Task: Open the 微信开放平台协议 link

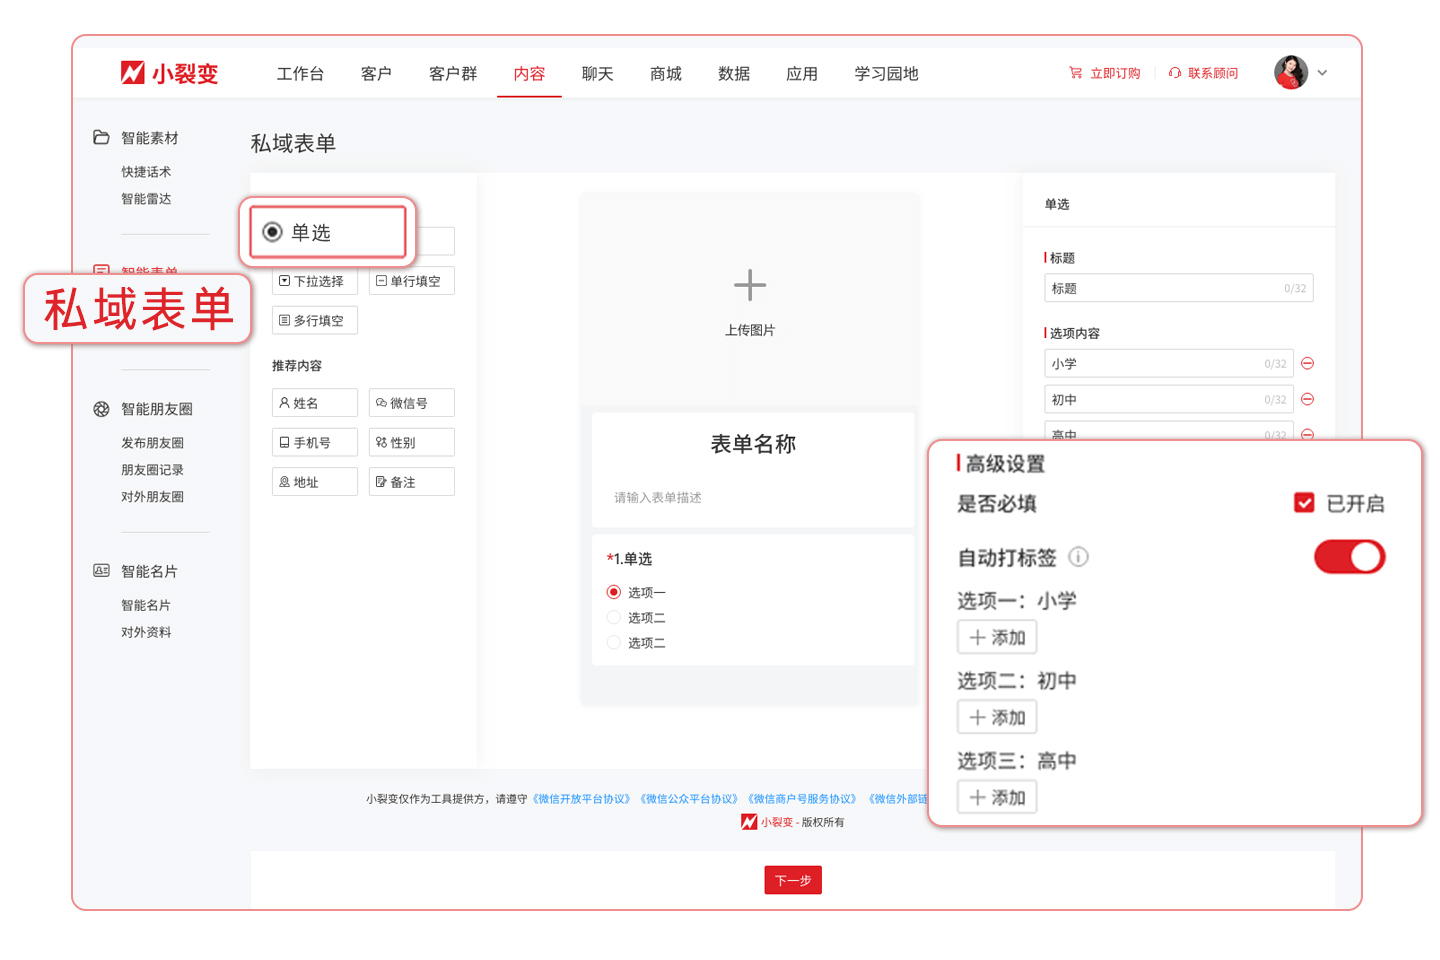Action: point(581,799)
